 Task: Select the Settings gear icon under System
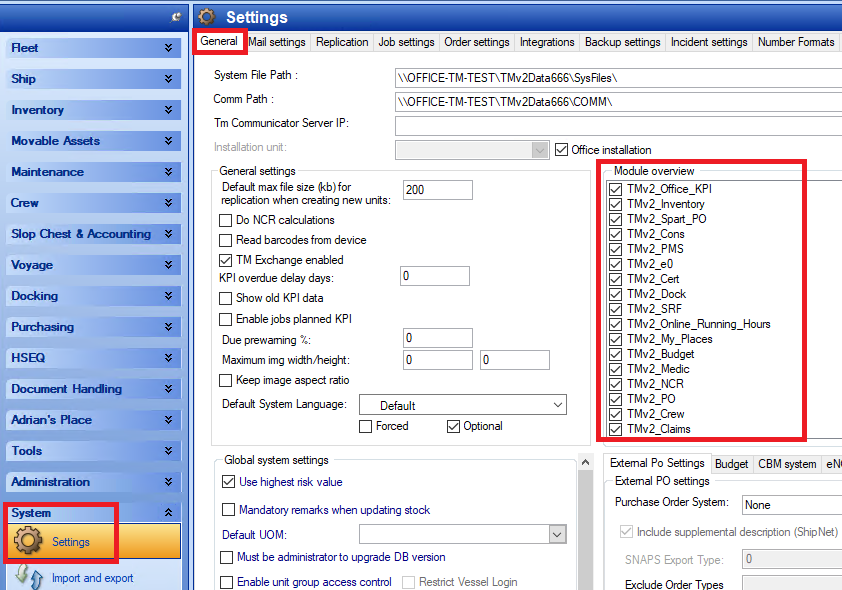click(x=30, y=540)
